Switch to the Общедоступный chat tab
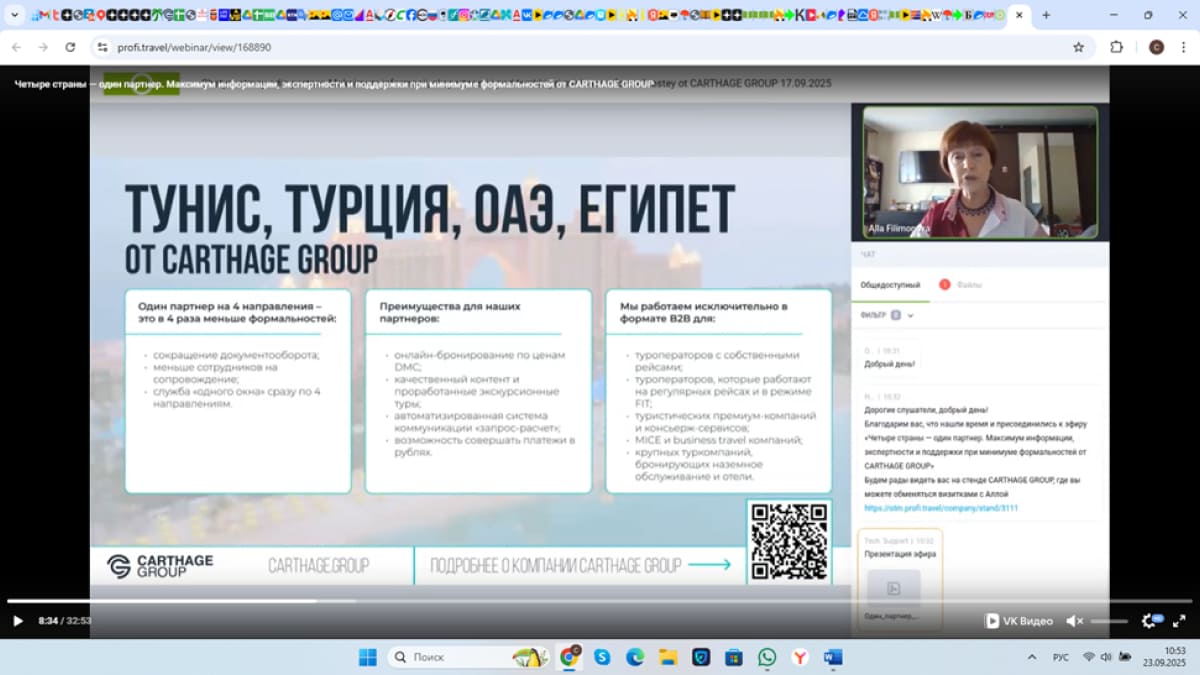1200x675 pixels. pos(890,285)
